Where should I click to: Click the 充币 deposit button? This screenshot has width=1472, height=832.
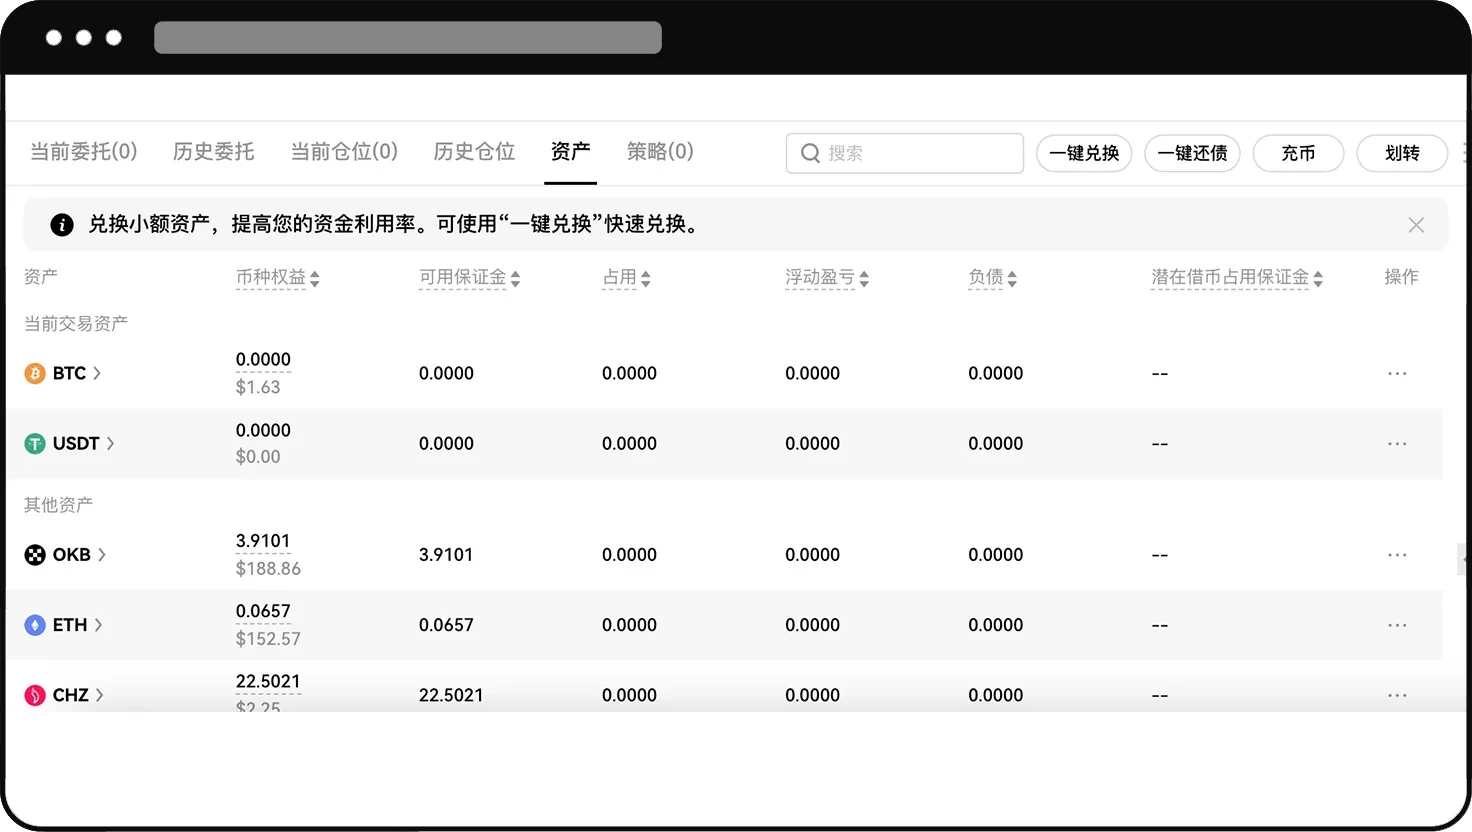click(1298, 153)
